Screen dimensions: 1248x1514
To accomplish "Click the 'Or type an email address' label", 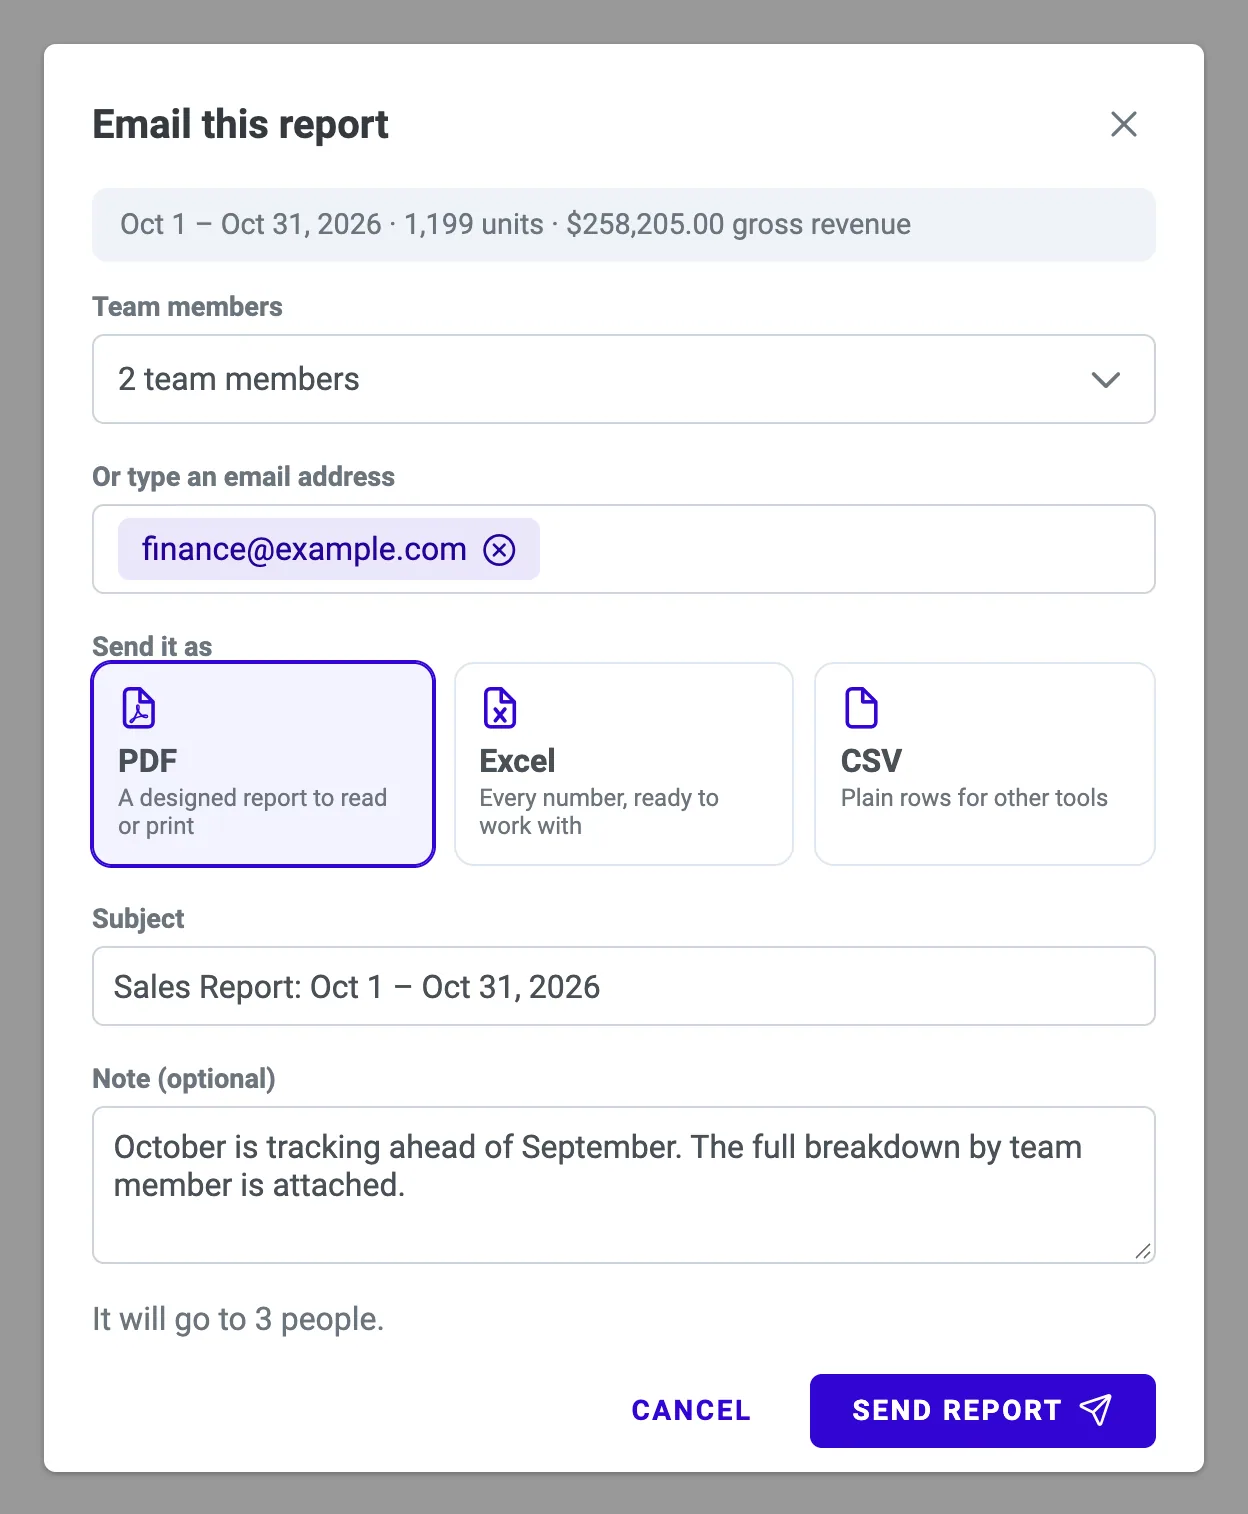I will click(x=243, y=477).
